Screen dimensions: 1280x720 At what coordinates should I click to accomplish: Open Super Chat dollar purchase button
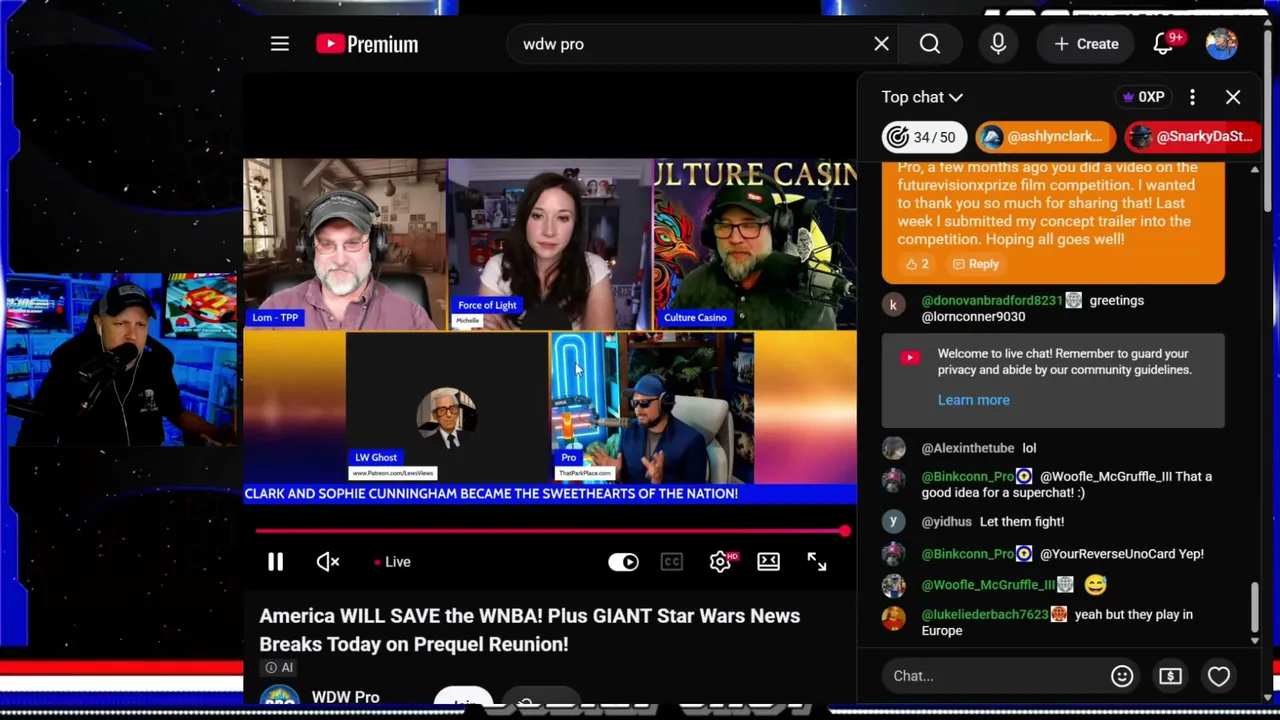tap(1170, 676)
